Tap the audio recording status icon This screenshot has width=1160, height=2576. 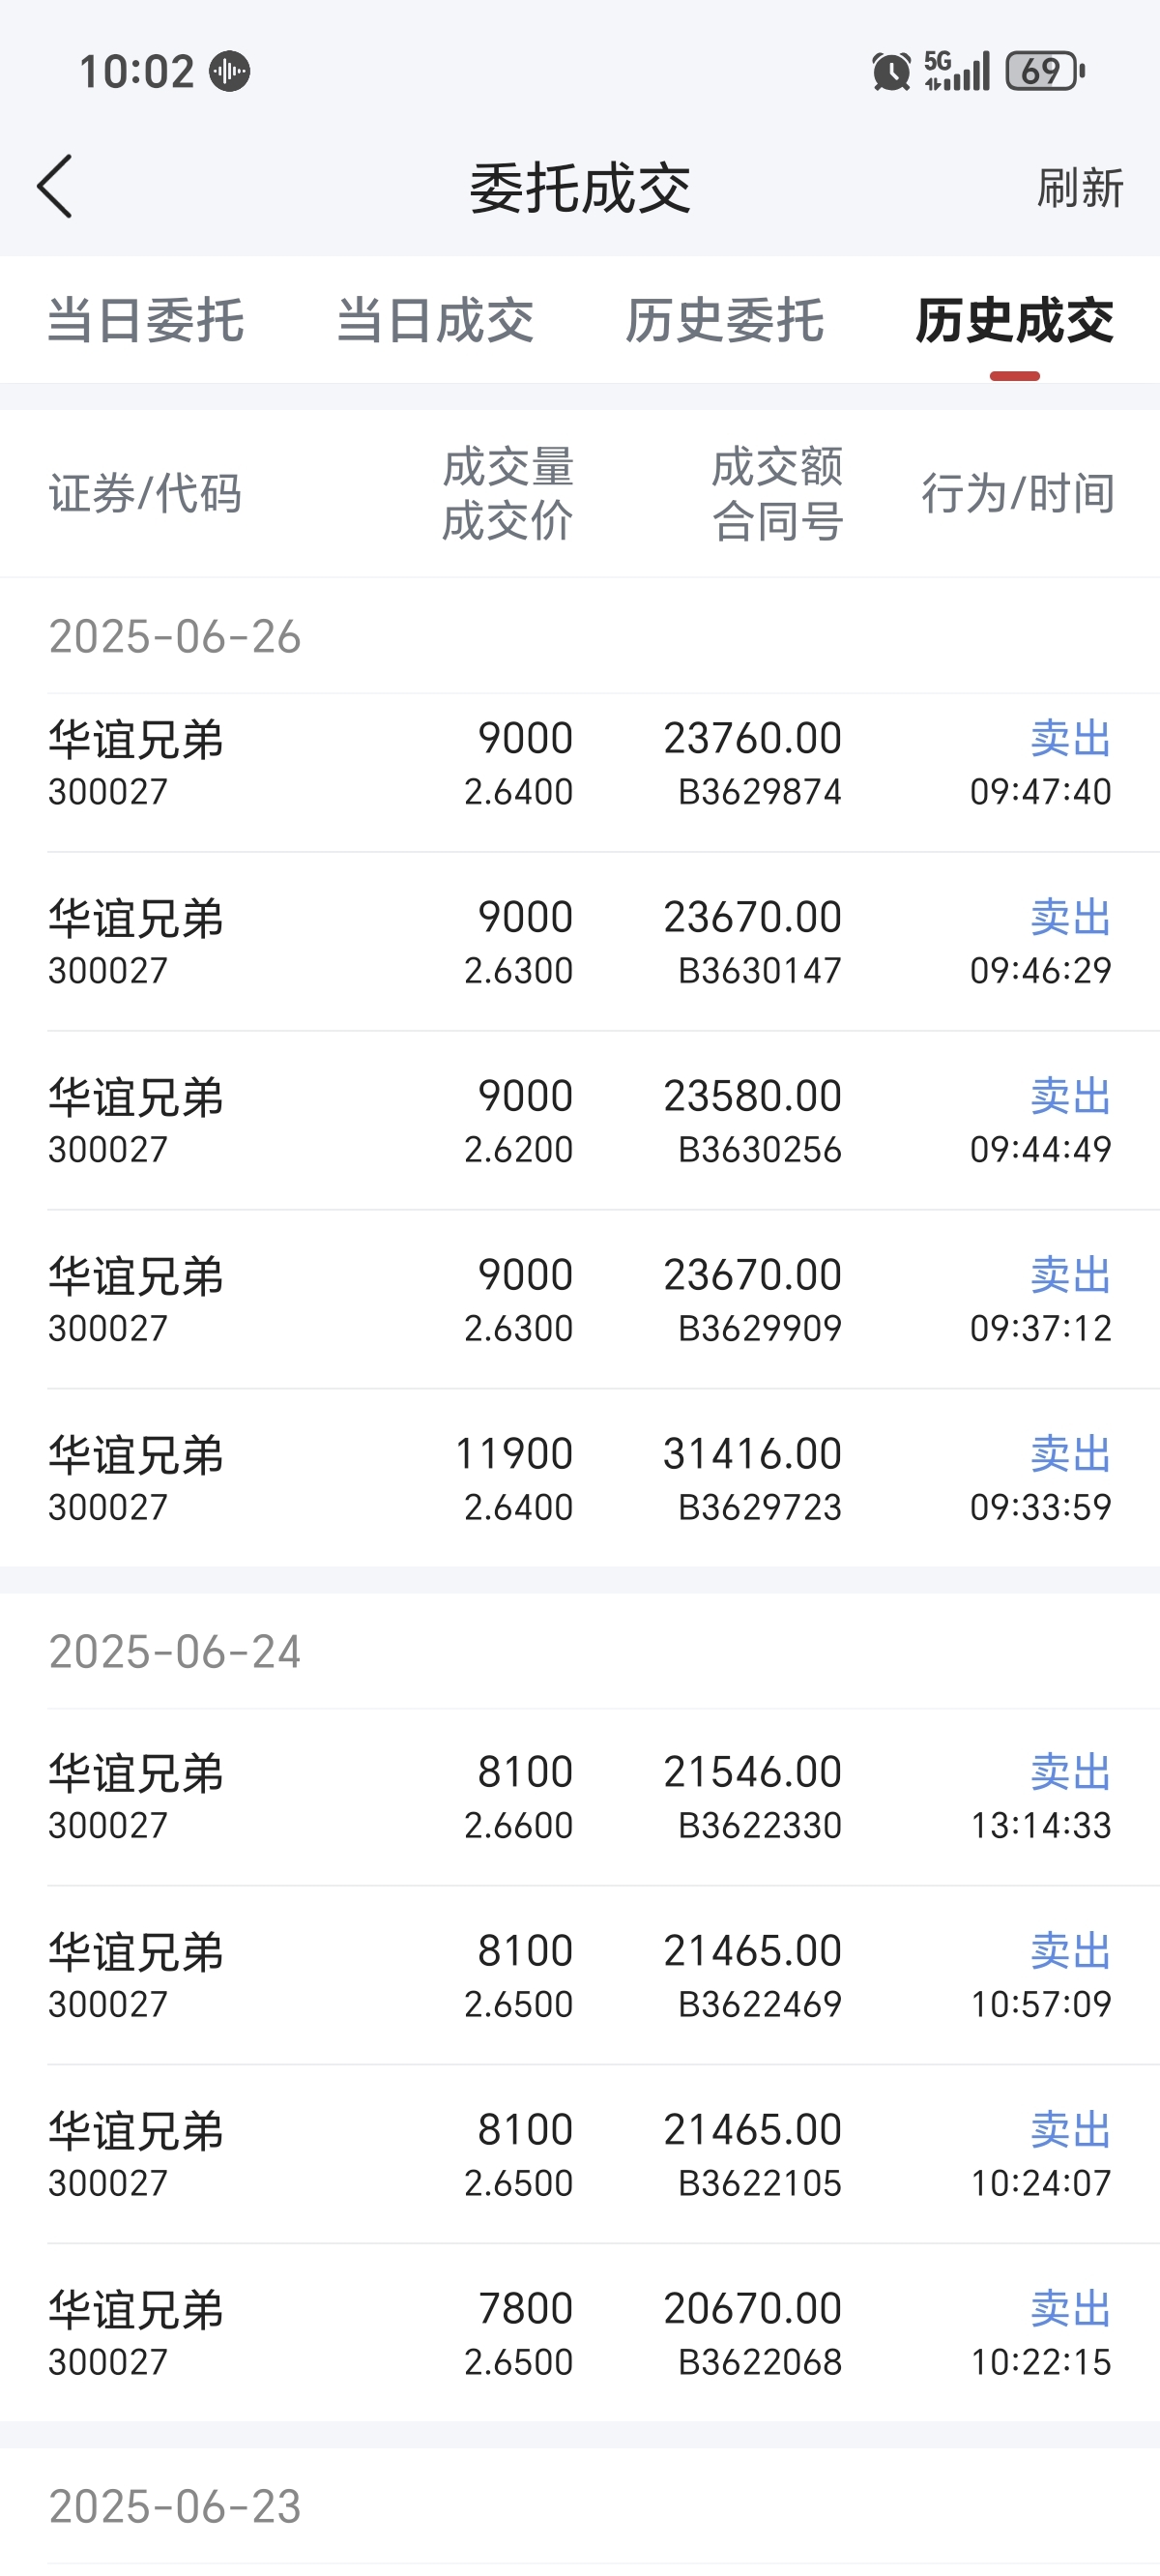point(229,72)
